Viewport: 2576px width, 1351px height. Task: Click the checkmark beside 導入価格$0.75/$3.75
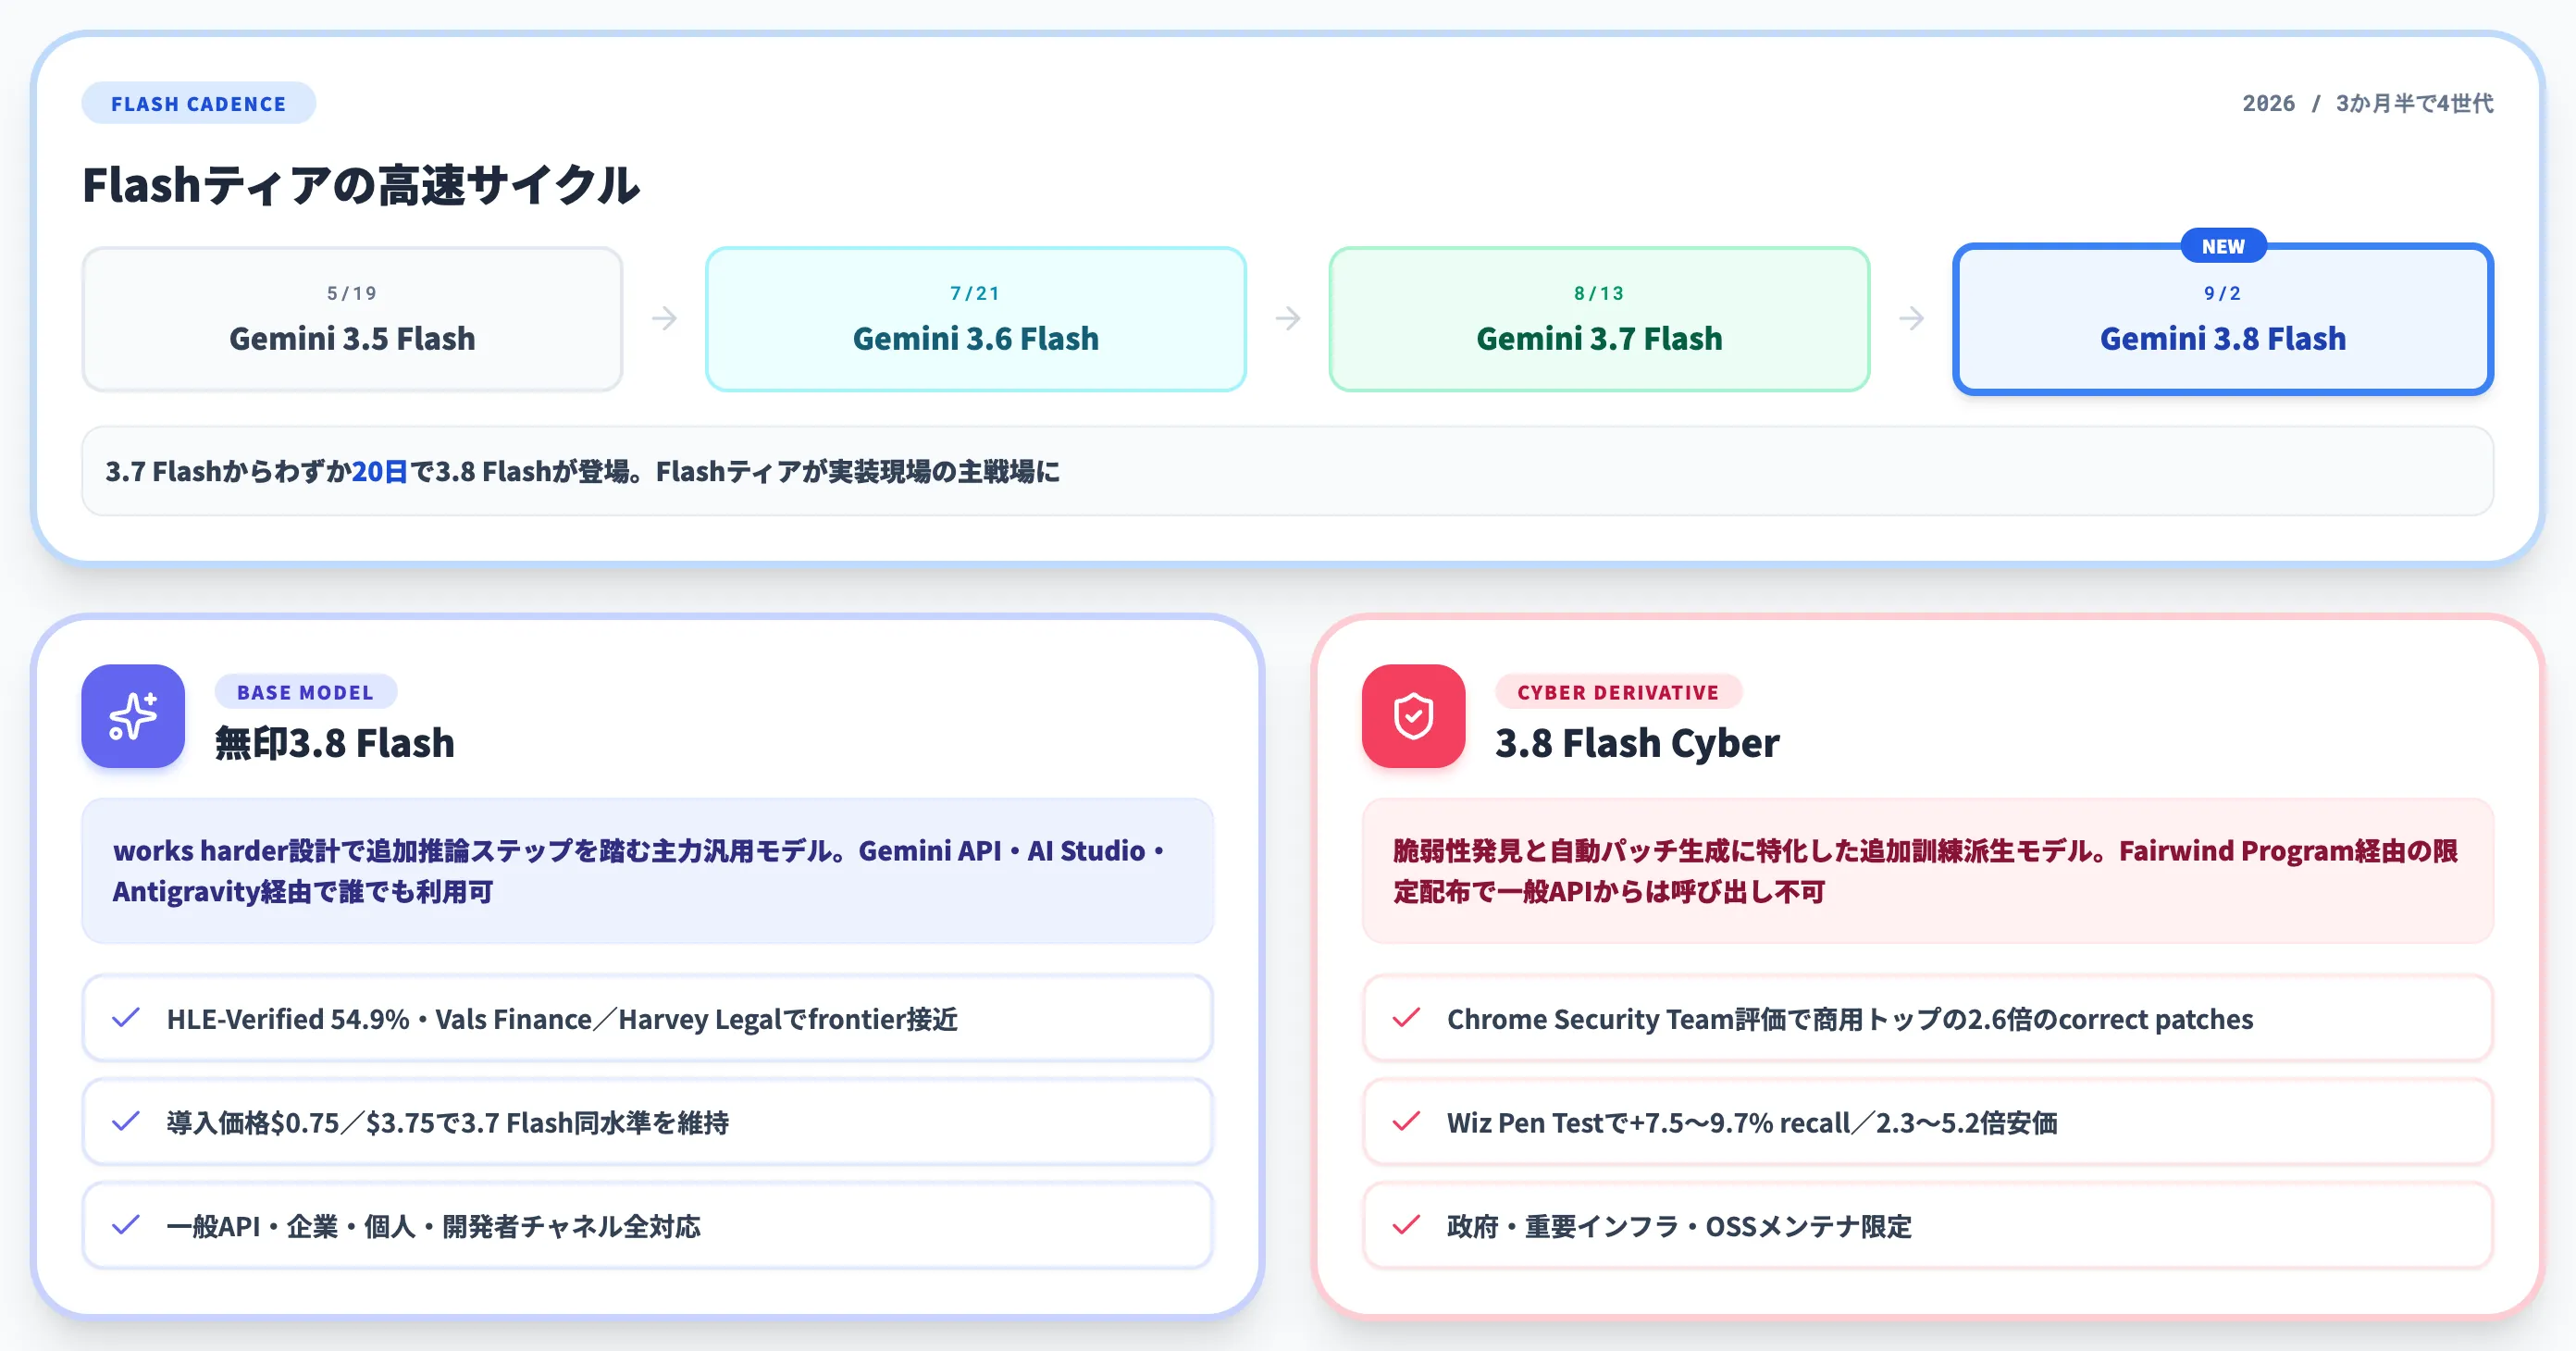click(126, 1122)
